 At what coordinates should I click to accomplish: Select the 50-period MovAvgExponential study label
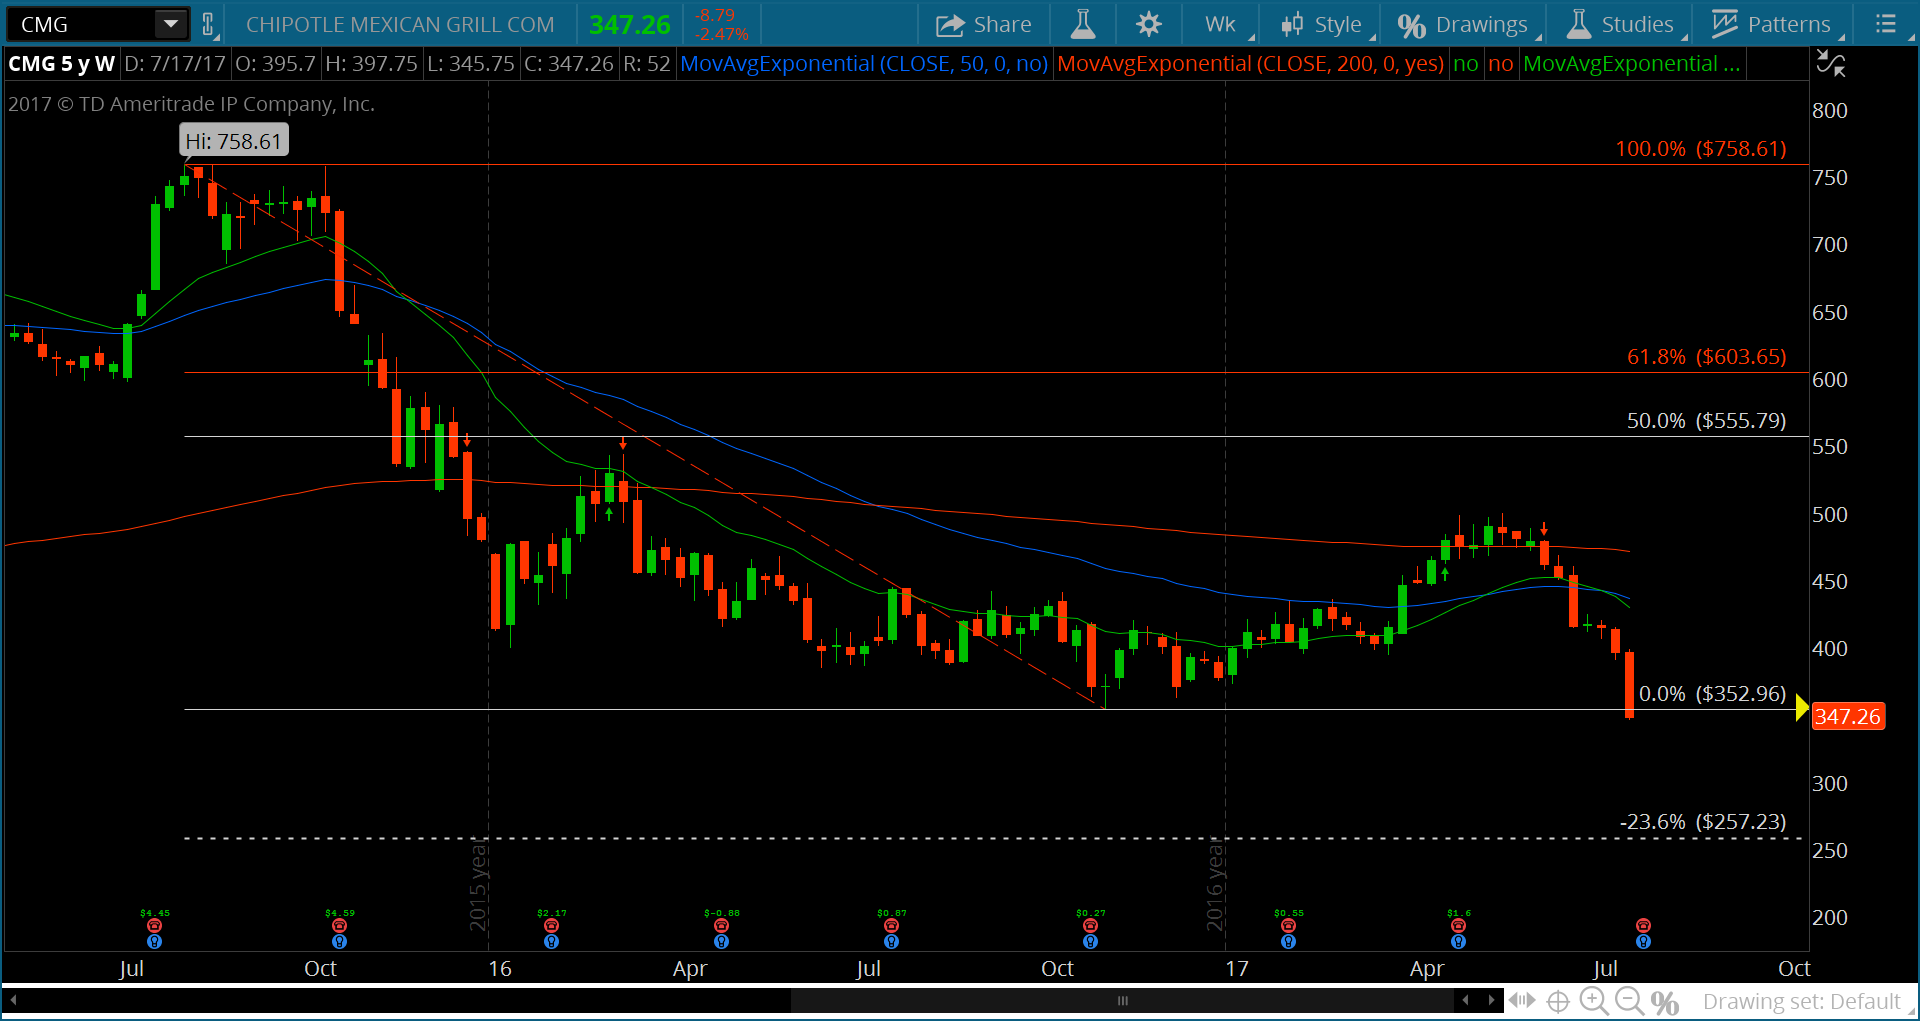coord(863,64)
